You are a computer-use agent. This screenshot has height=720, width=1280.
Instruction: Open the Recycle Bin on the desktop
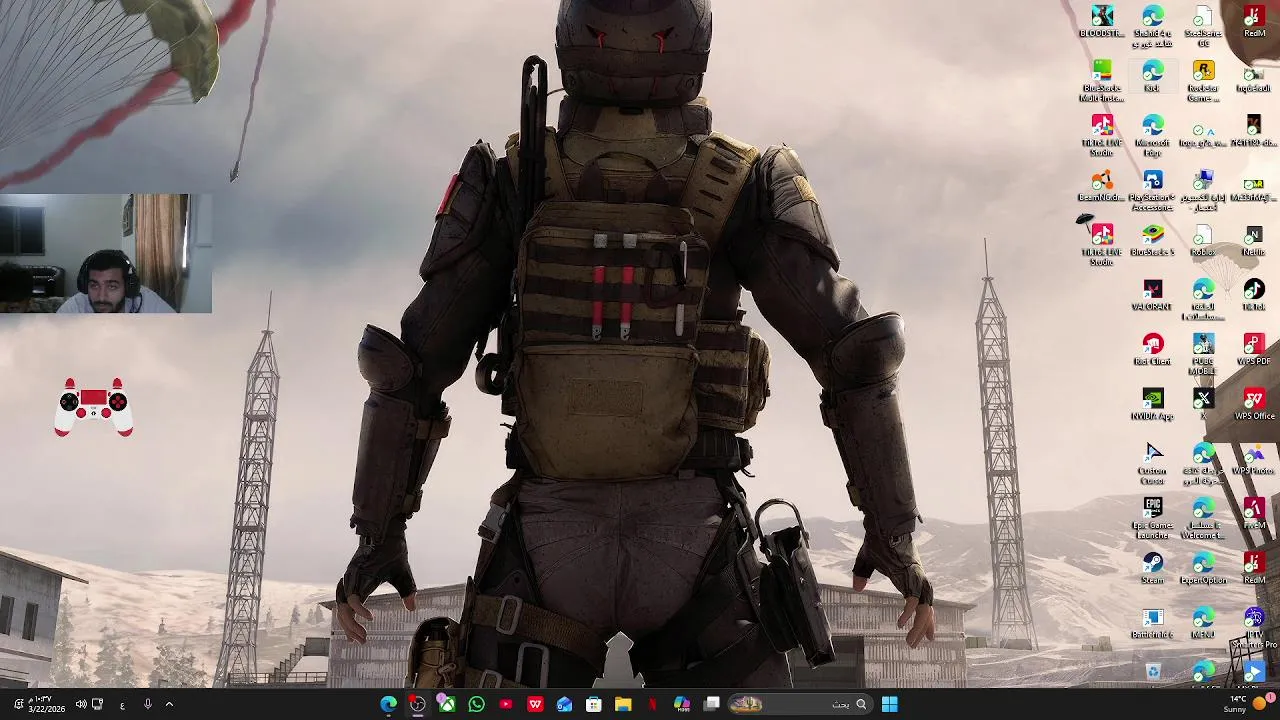1152,672
